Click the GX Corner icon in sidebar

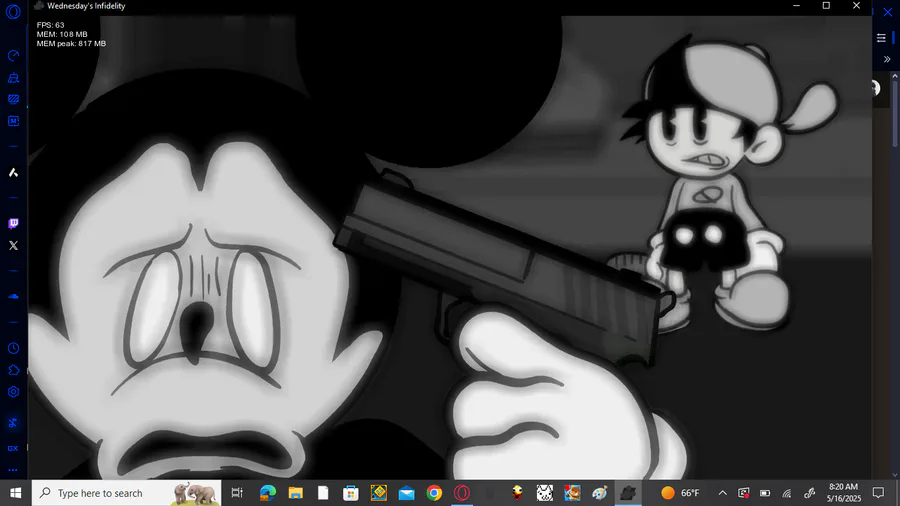pos(13,448)
